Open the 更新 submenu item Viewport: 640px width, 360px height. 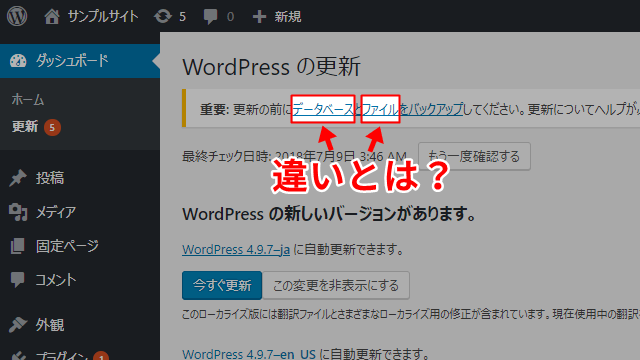click(25, 127)
